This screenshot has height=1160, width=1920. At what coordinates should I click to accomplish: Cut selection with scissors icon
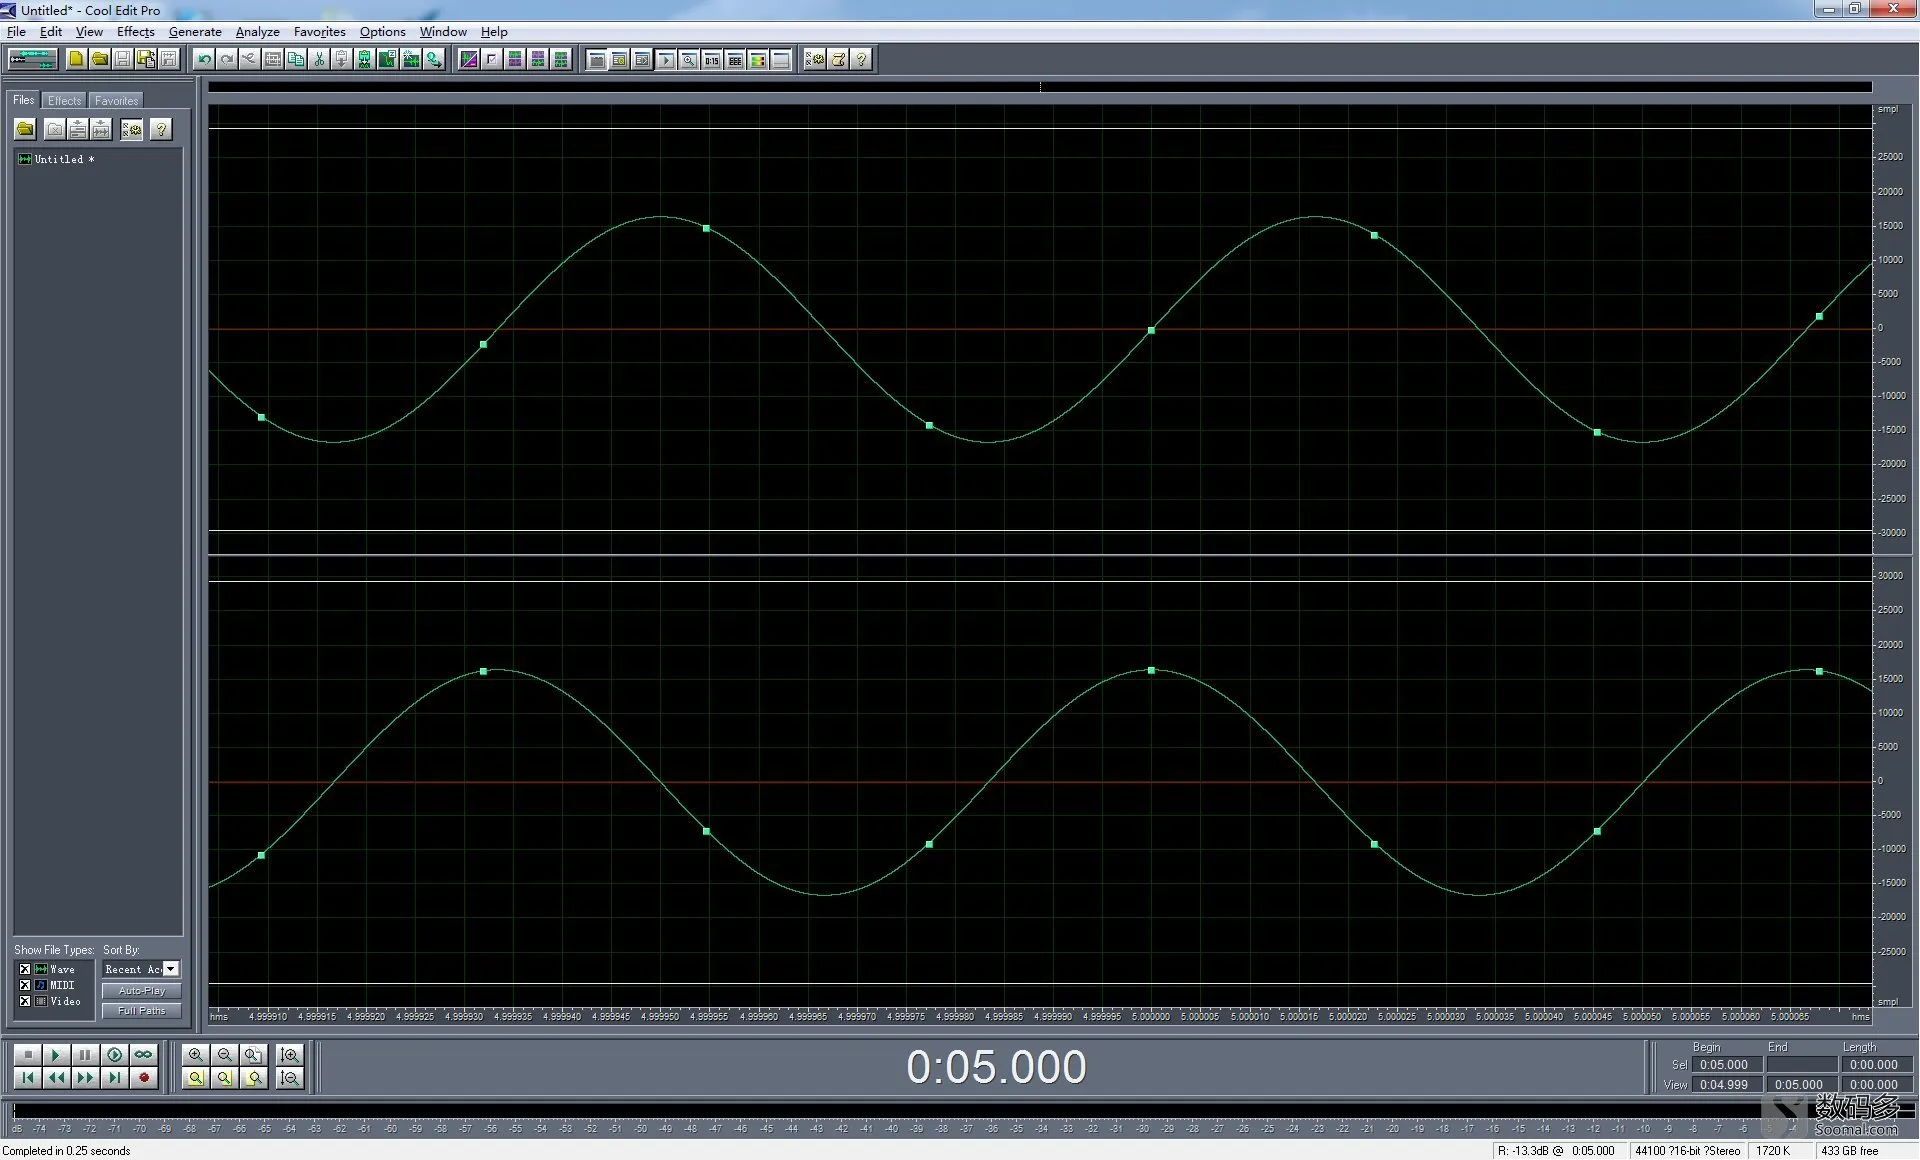[x=319, y=59]
